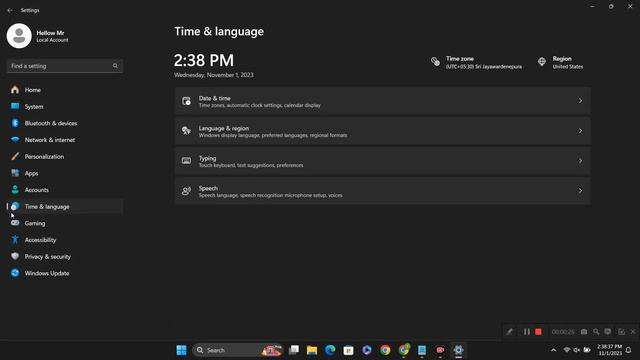Viewport: 640px width, 360px height.
Task: Open the Region United States shortcut
Action: (x=560, y=62)
